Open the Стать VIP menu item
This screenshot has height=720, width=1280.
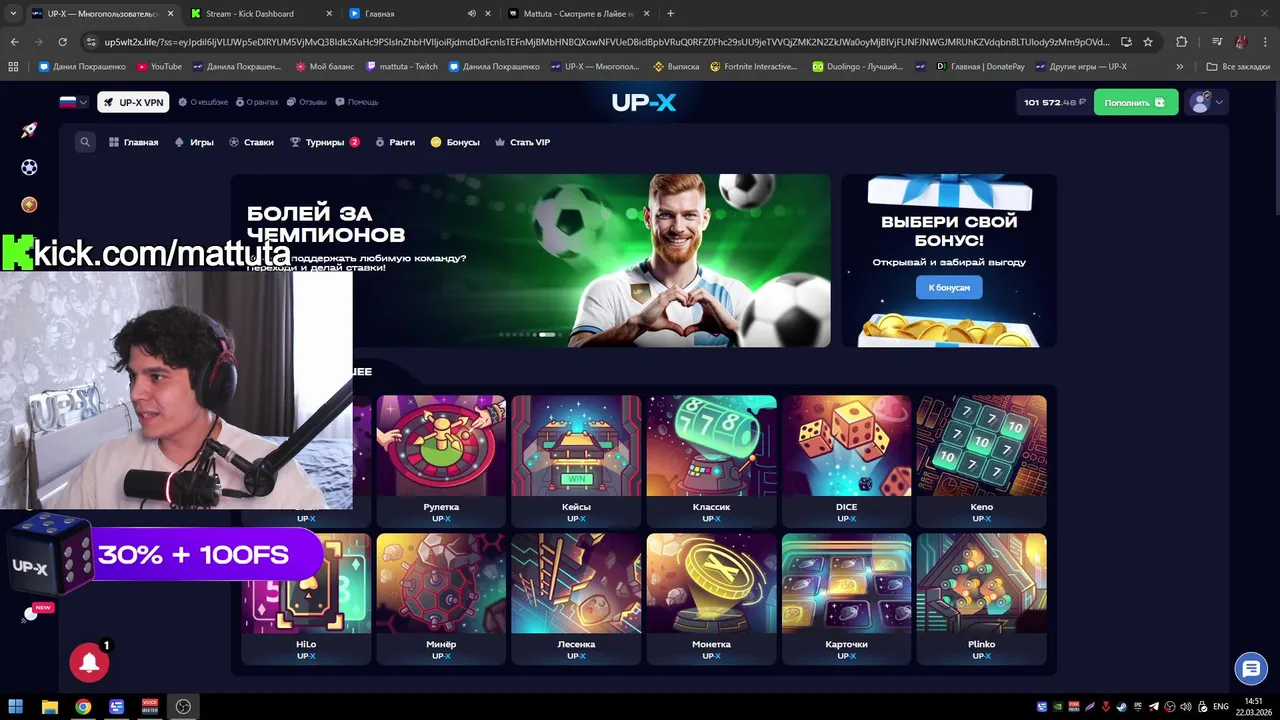pos(522,142)
